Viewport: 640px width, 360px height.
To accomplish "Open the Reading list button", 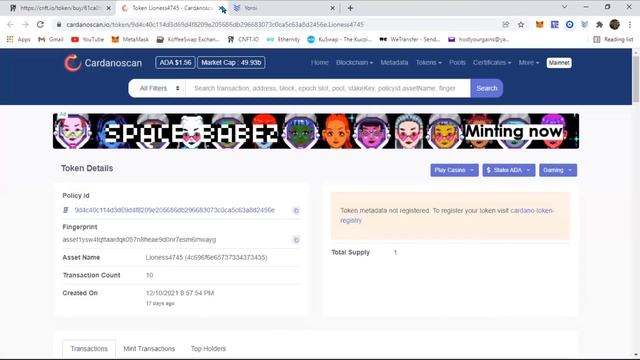I will pos(613,39).
